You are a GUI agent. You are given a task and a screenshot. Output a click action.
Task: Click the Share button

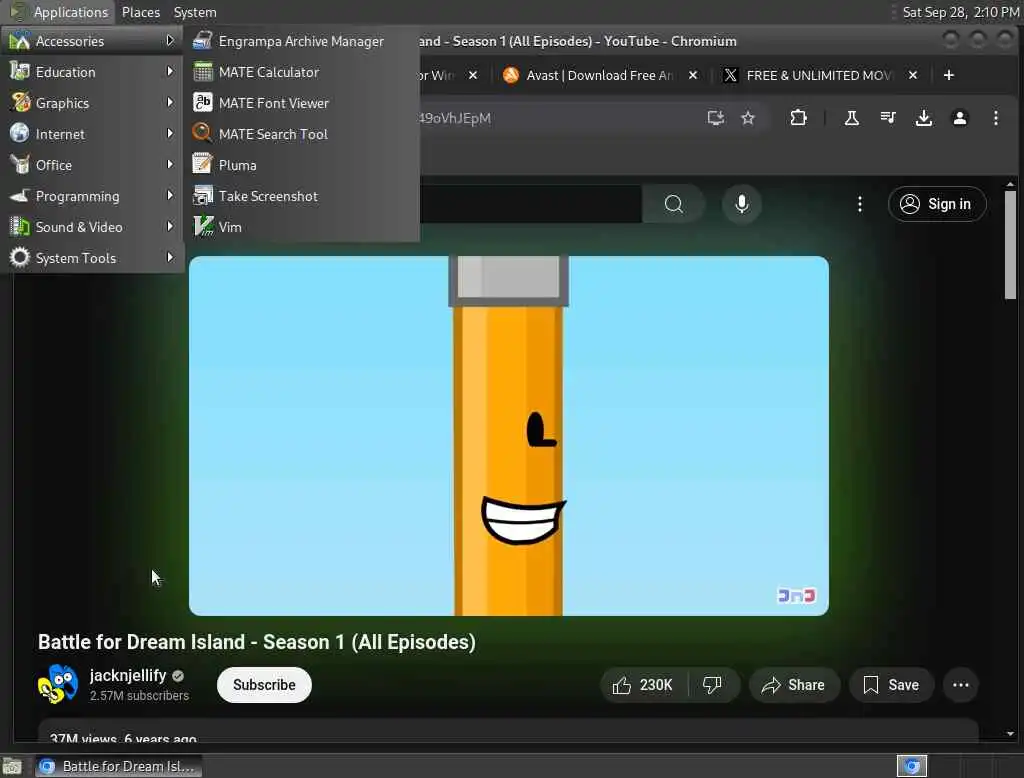[793, 685]
